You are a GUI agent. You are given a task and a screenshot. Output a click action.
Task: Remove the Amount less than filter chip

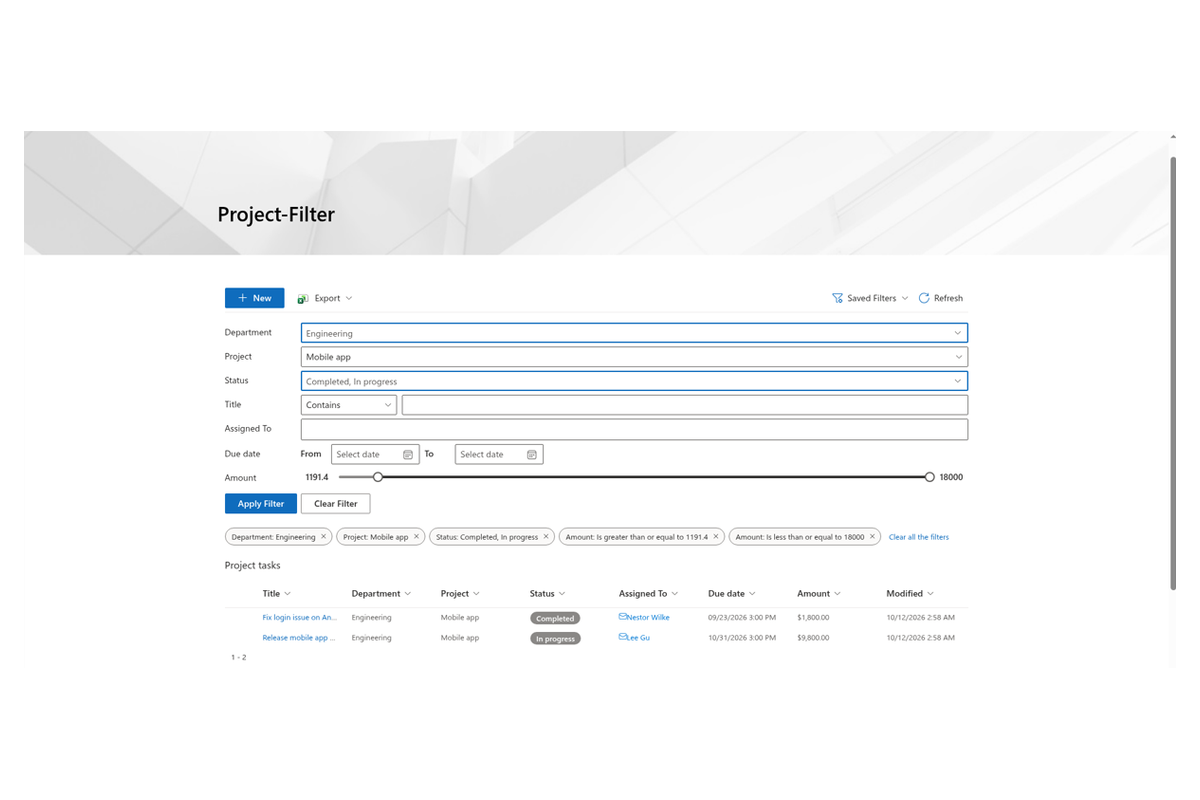coord(873,537)
